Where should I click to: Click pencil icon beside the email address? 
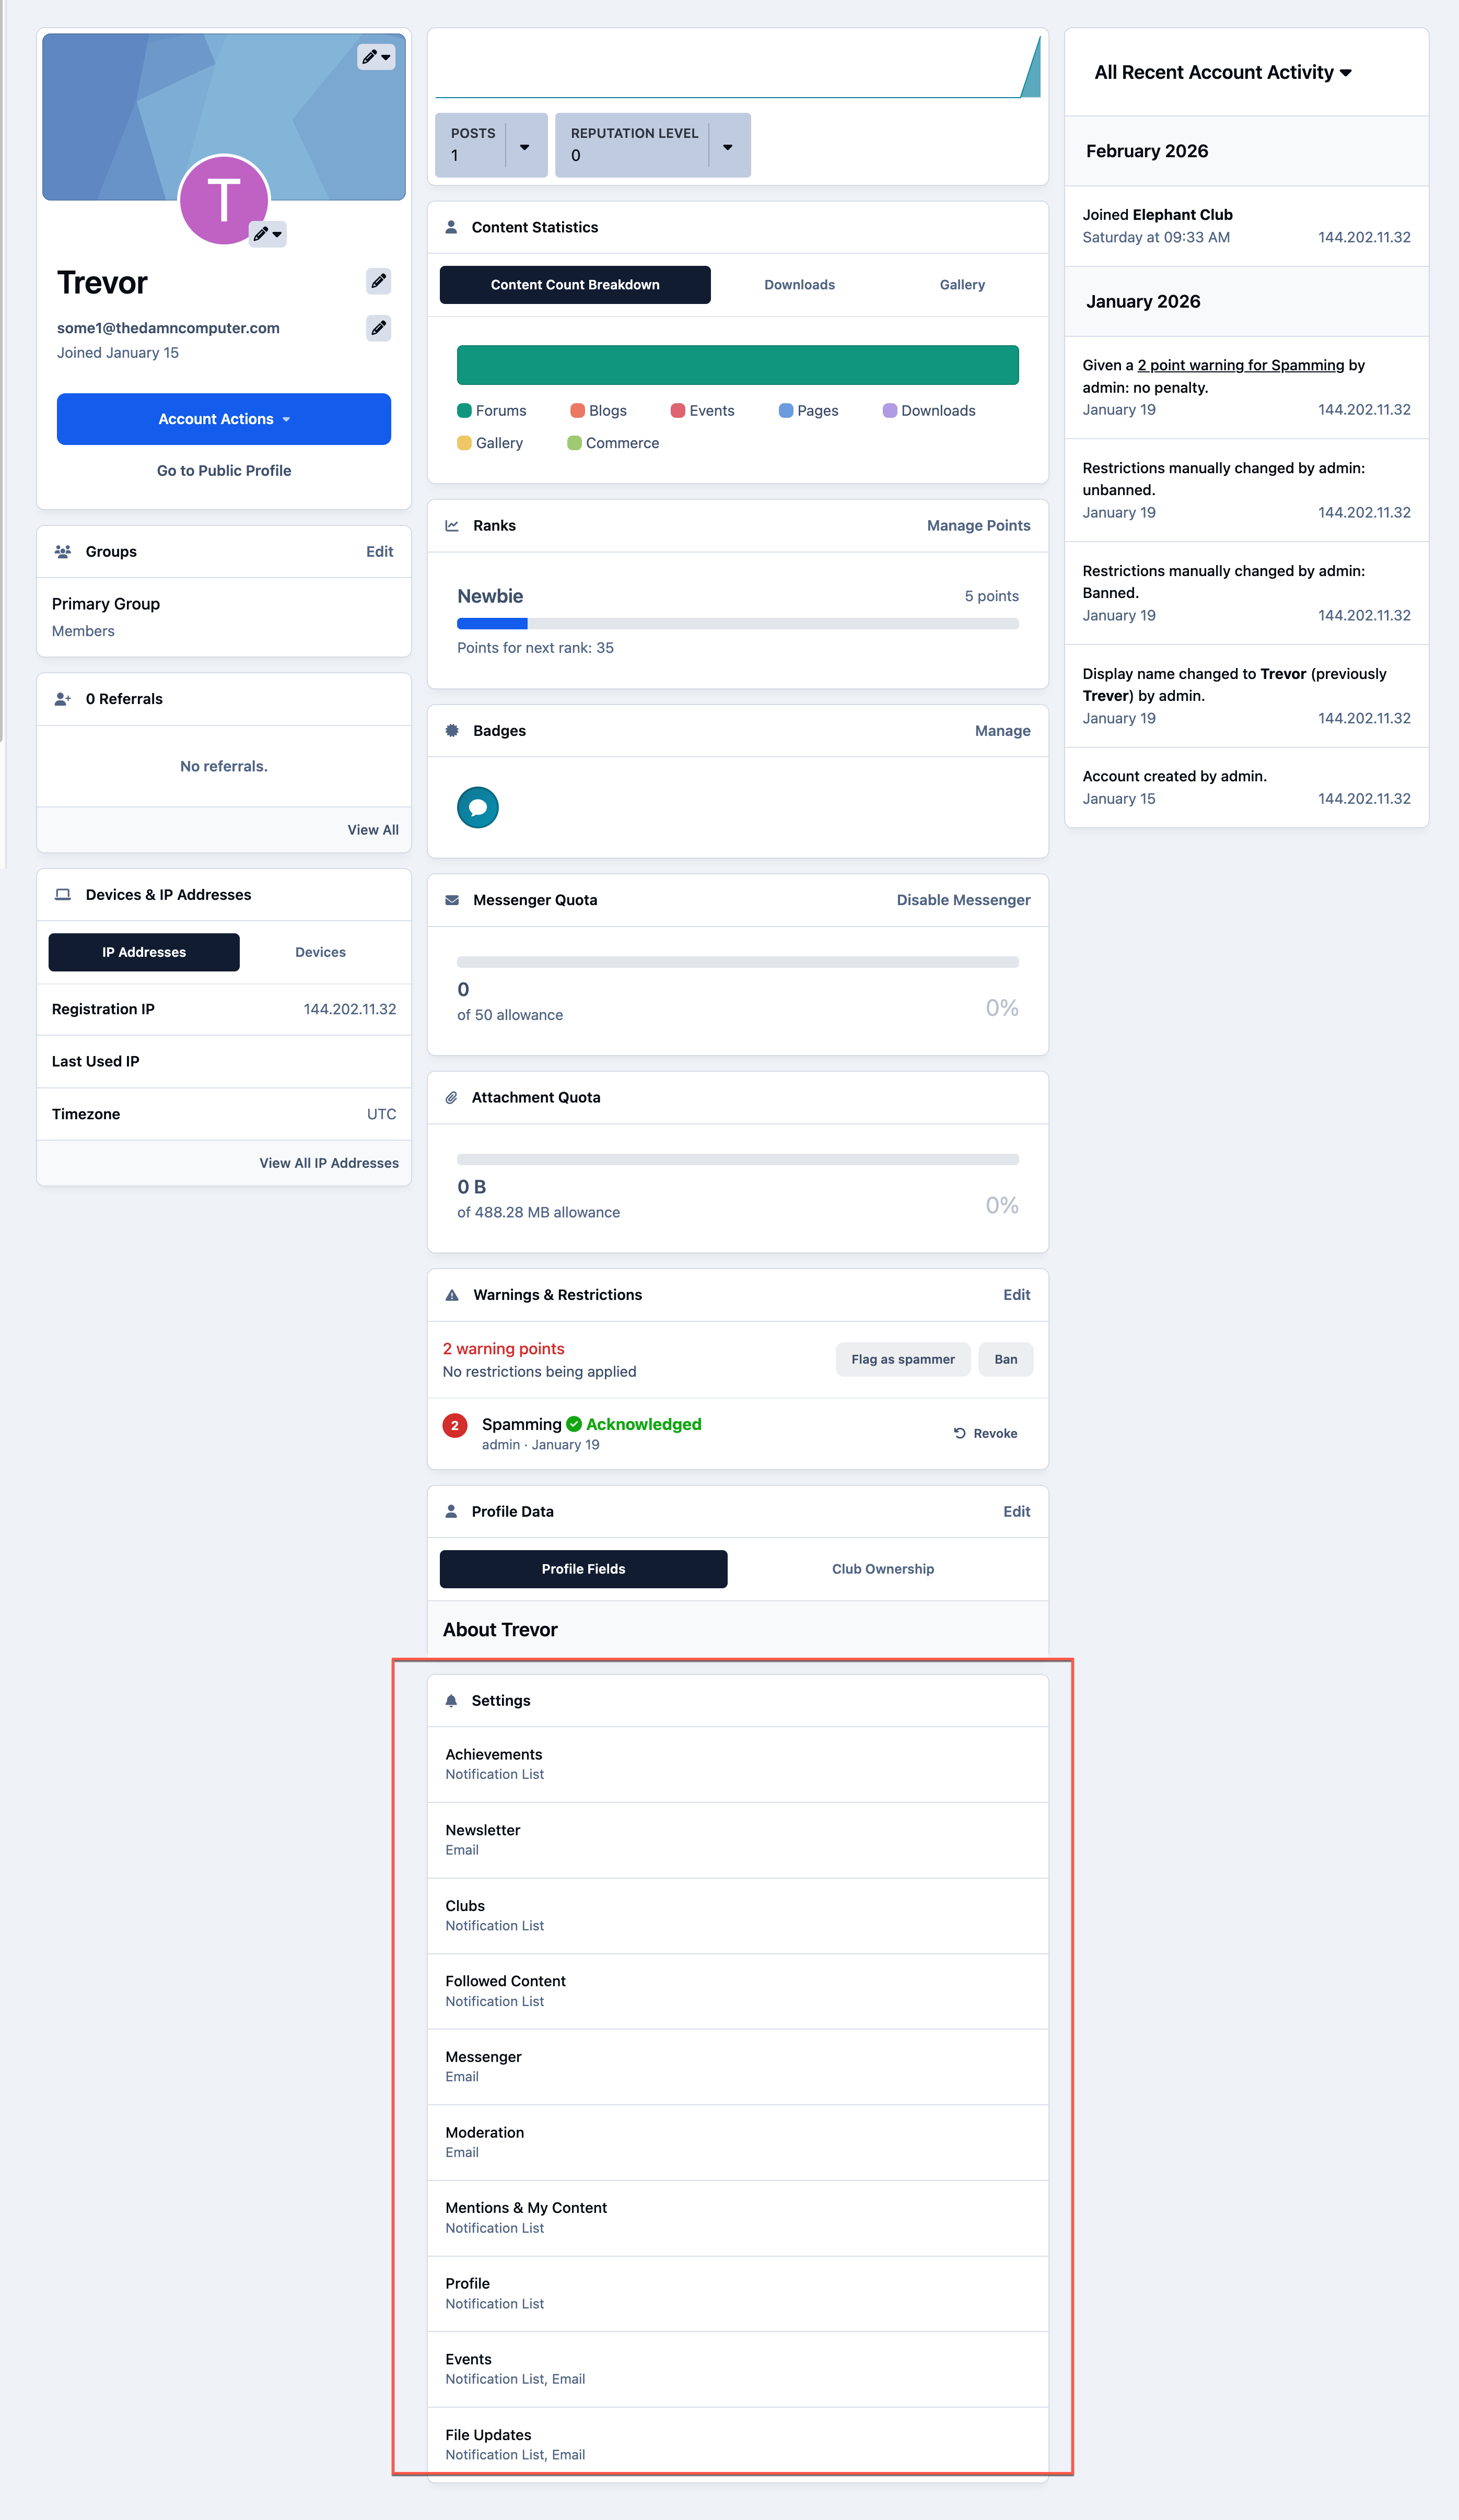(378, 328)
